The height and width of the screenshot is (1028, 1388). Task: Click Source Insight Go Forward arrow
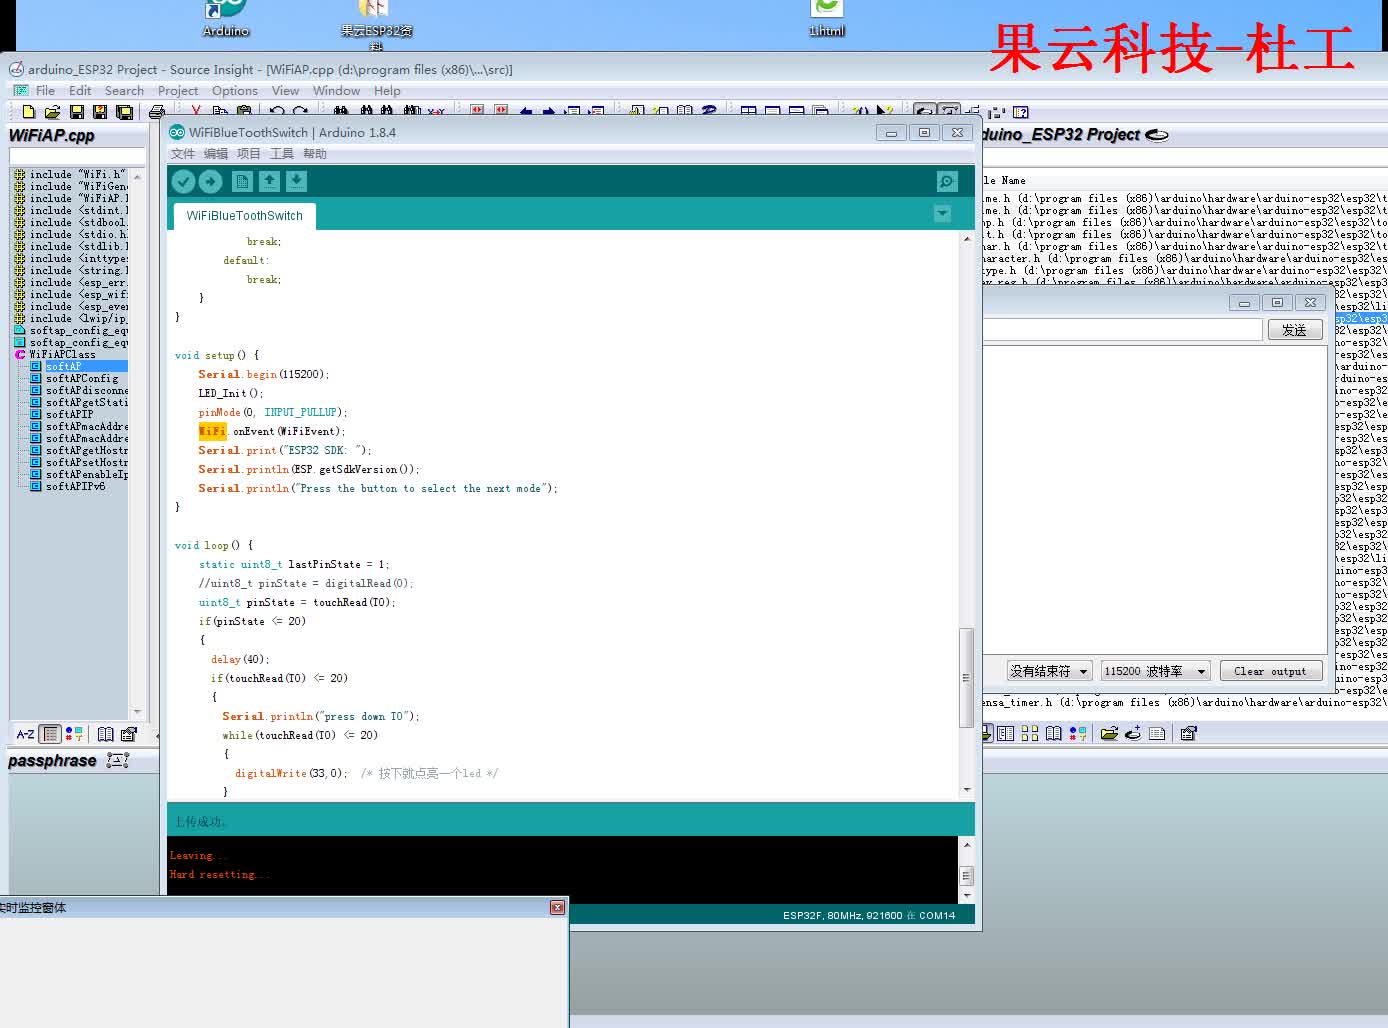(548, 112)
